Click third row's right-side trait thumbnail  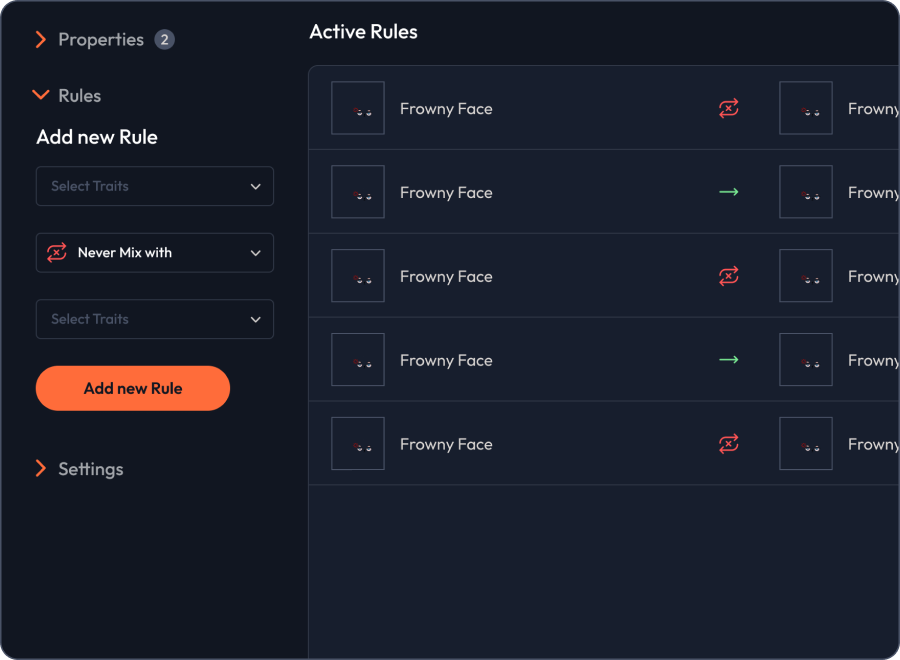(806, 276)
